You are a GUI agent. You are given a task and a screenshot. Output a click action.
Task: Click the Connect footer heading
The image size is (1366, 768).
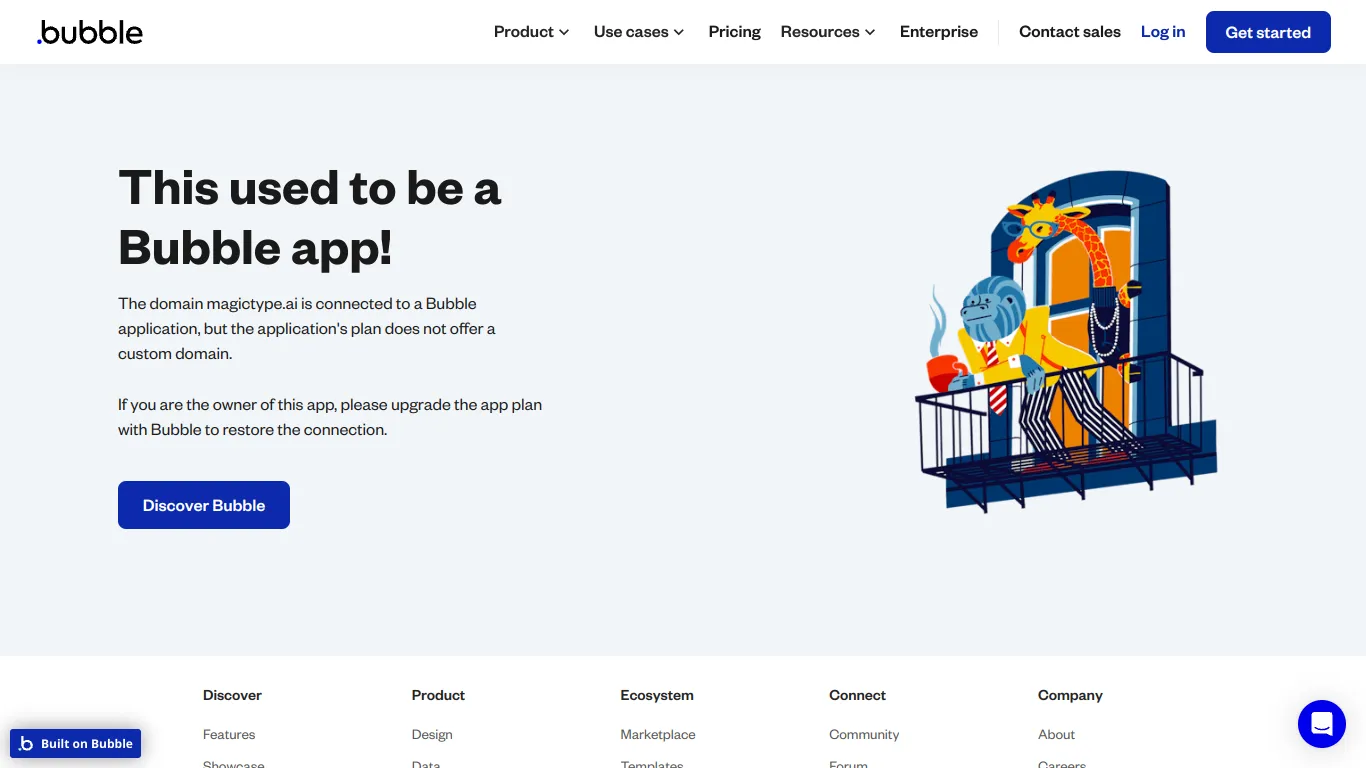point(857,695)
